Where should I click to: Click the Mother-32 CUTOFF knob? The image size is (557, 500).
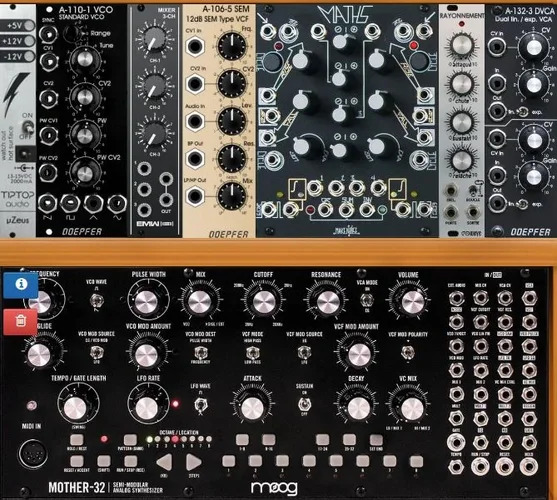[x=264, y=302]
